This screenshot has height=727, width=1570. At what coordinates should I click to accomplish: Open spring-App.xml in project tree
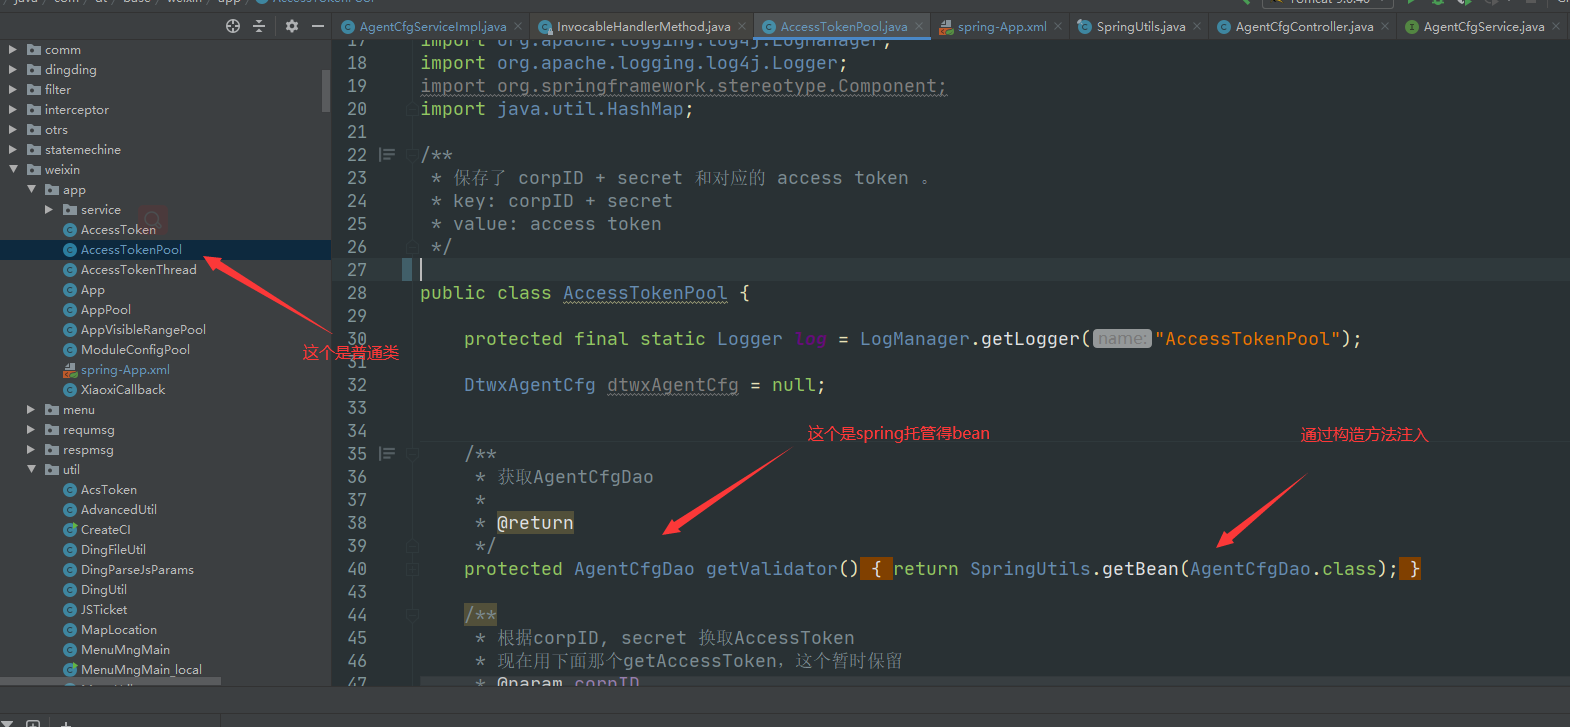point(125,369)
